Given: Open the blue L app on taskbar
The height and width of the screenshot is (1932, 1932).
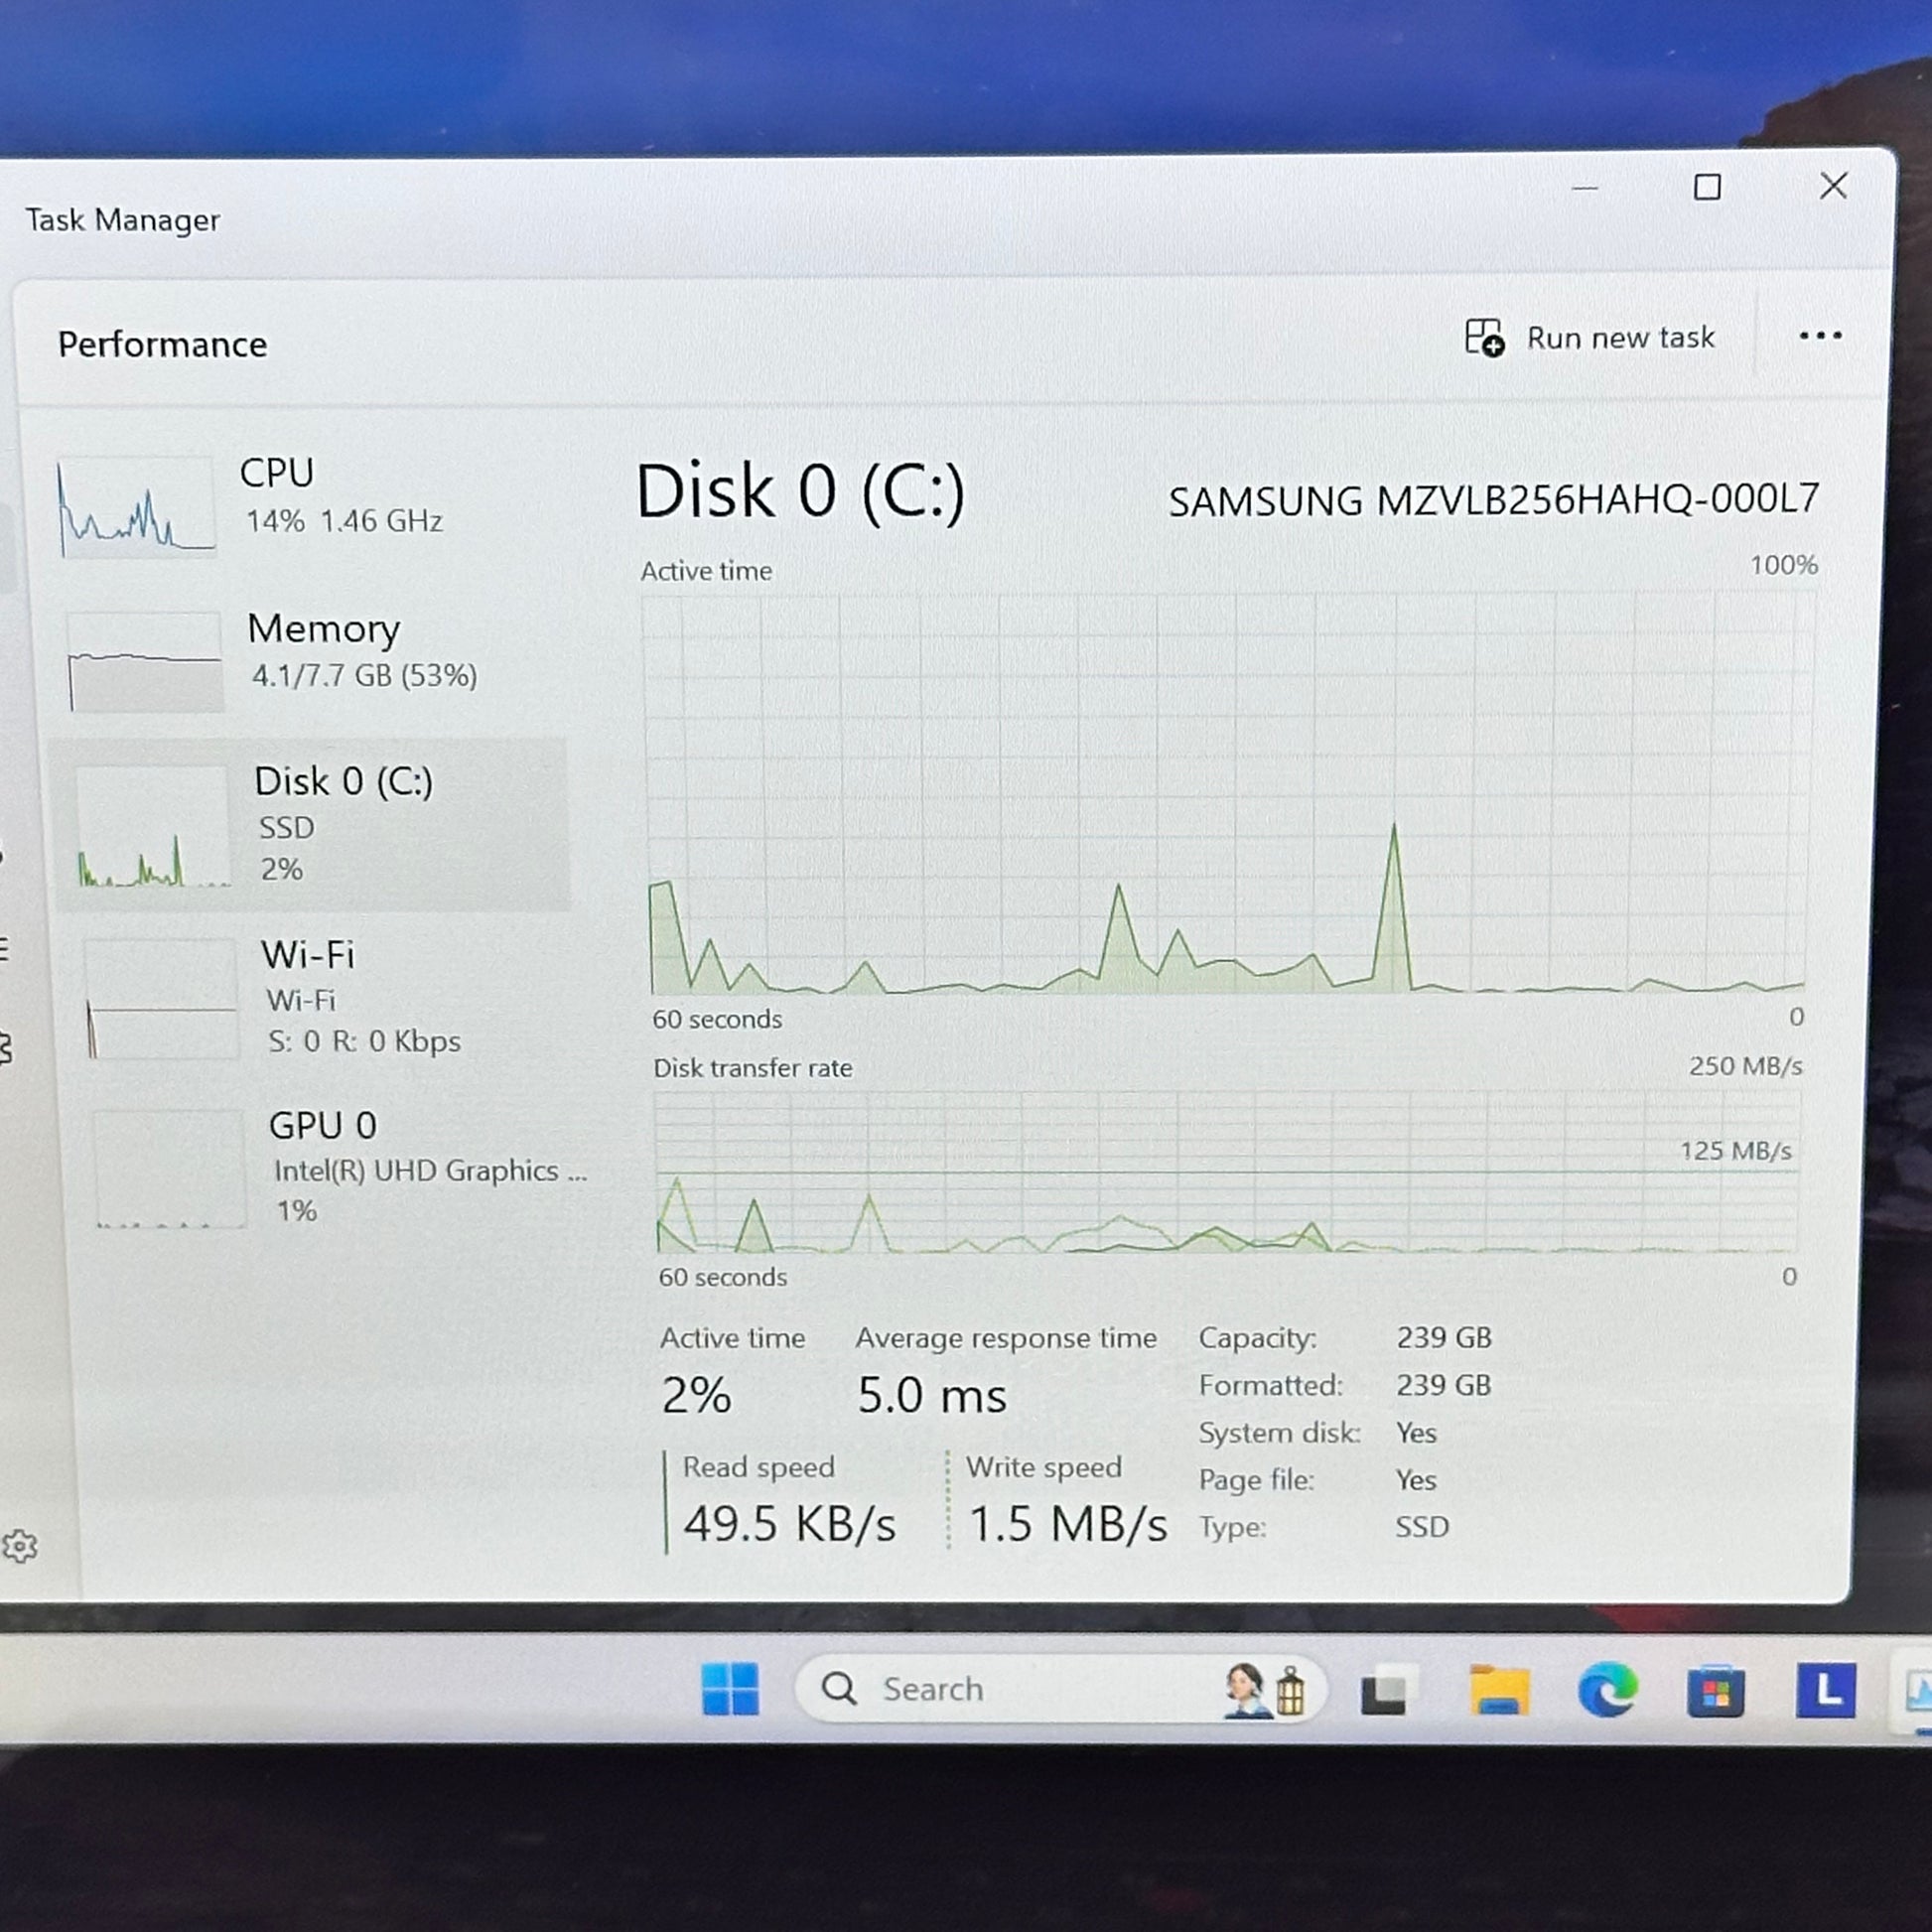Looking at the screenshot, I should click(x=1826, y=1691).
